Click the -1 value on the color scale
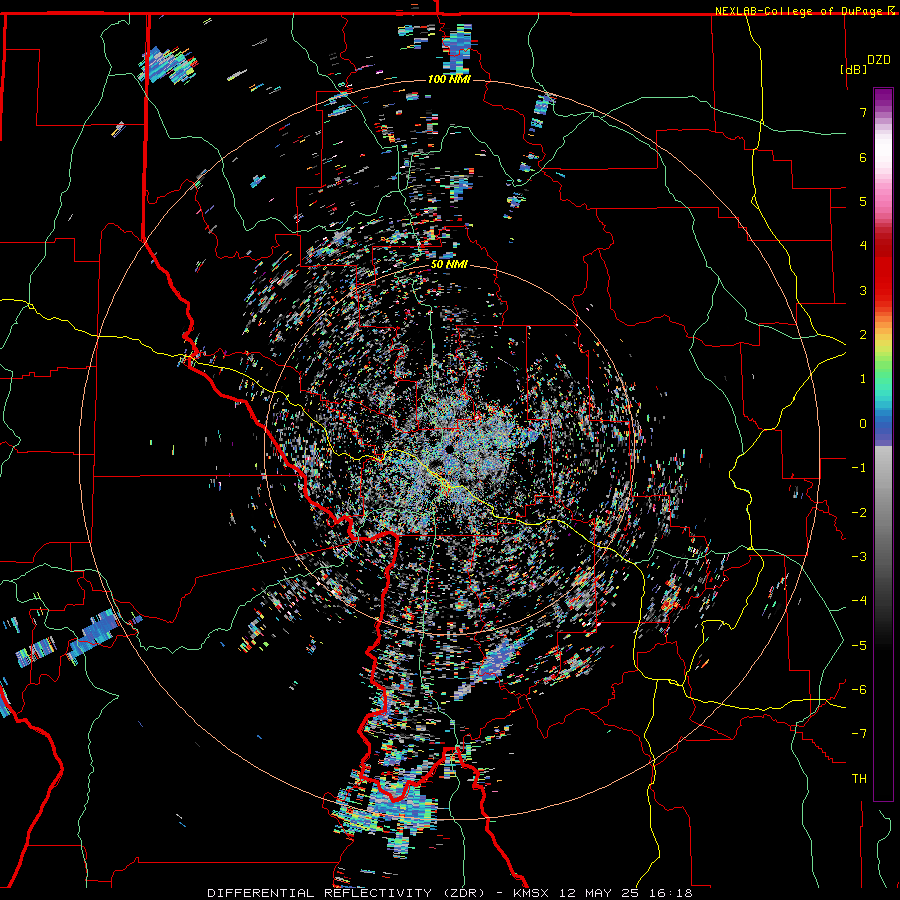This screenshot has width=900, height=900. (x=859, y=468)
